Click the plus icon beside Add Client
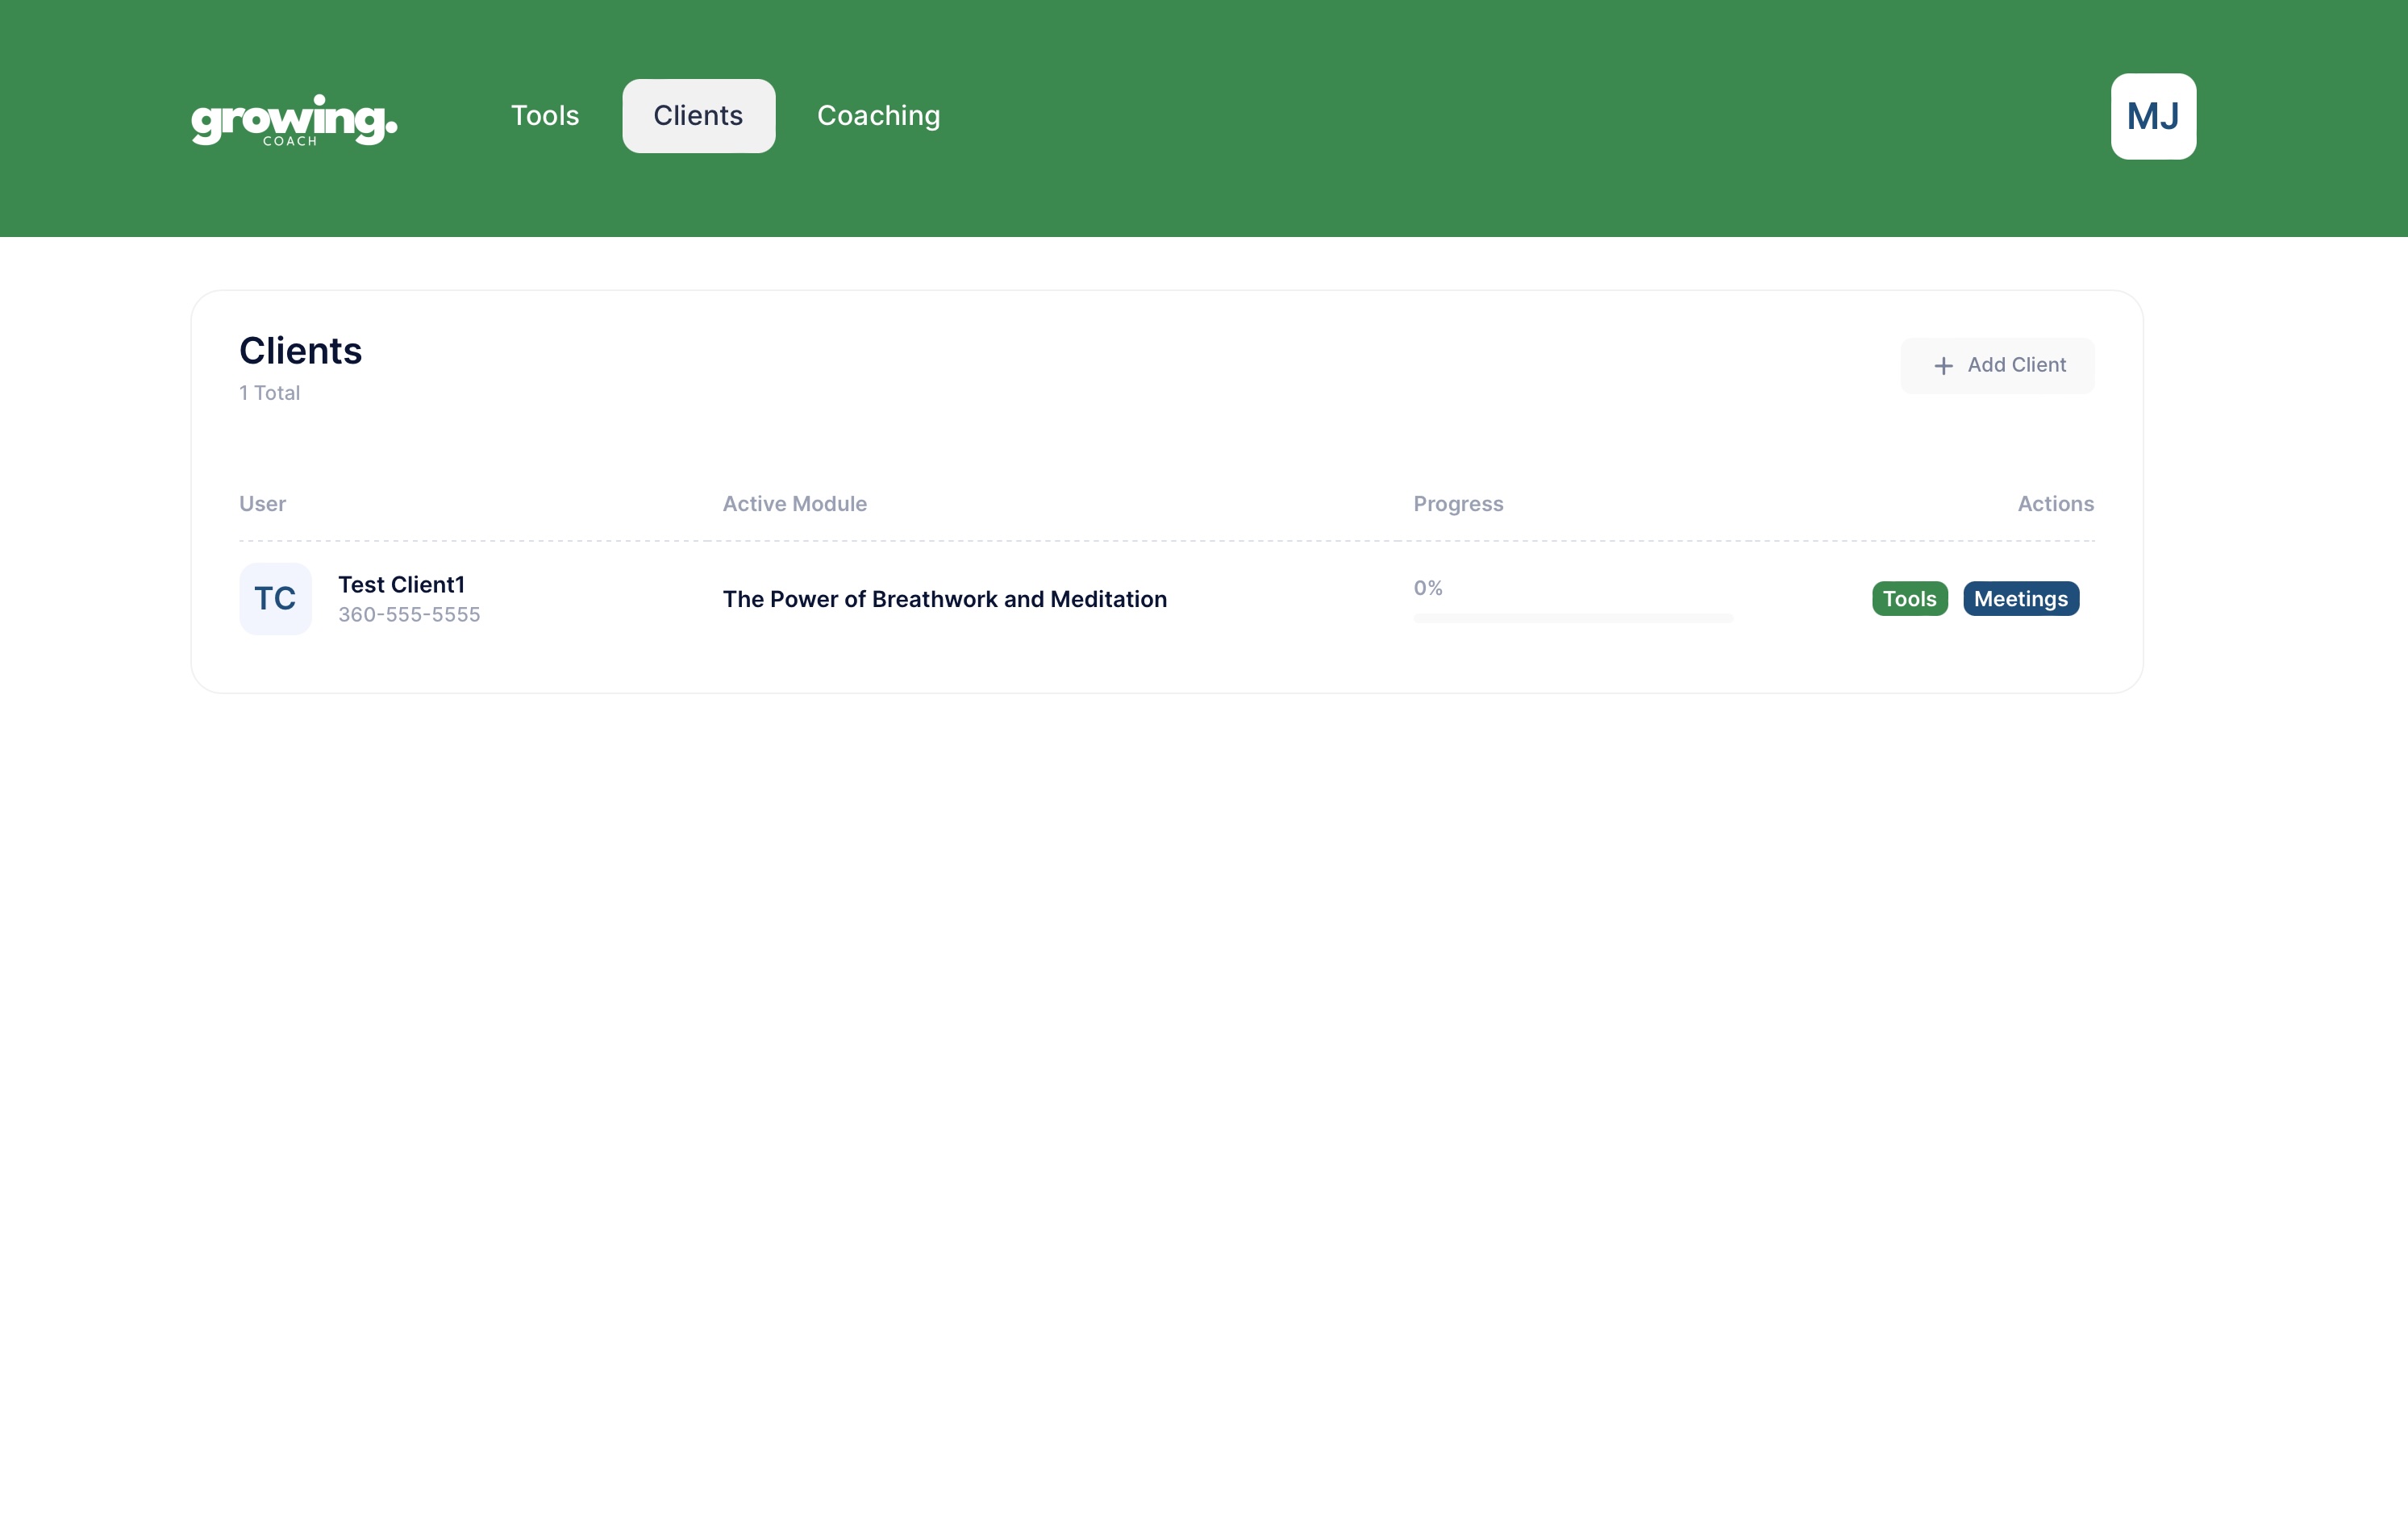This screenshot has height=1514, width=2408. [x=1943, y=366]
